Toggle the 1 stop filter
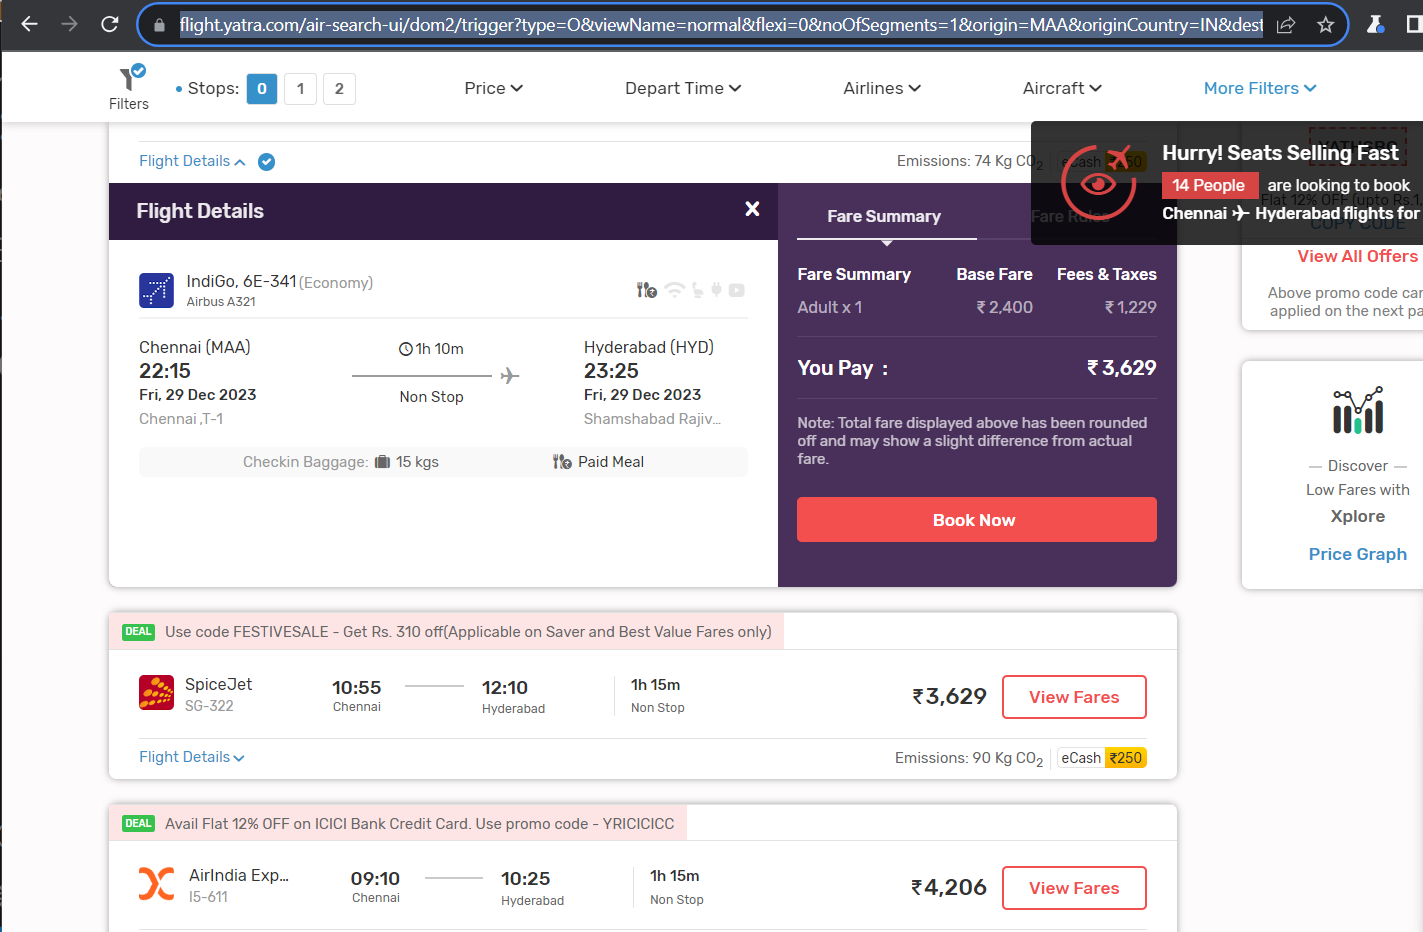This screenshot has width=1423, height=932. click(x=300, y=89)
